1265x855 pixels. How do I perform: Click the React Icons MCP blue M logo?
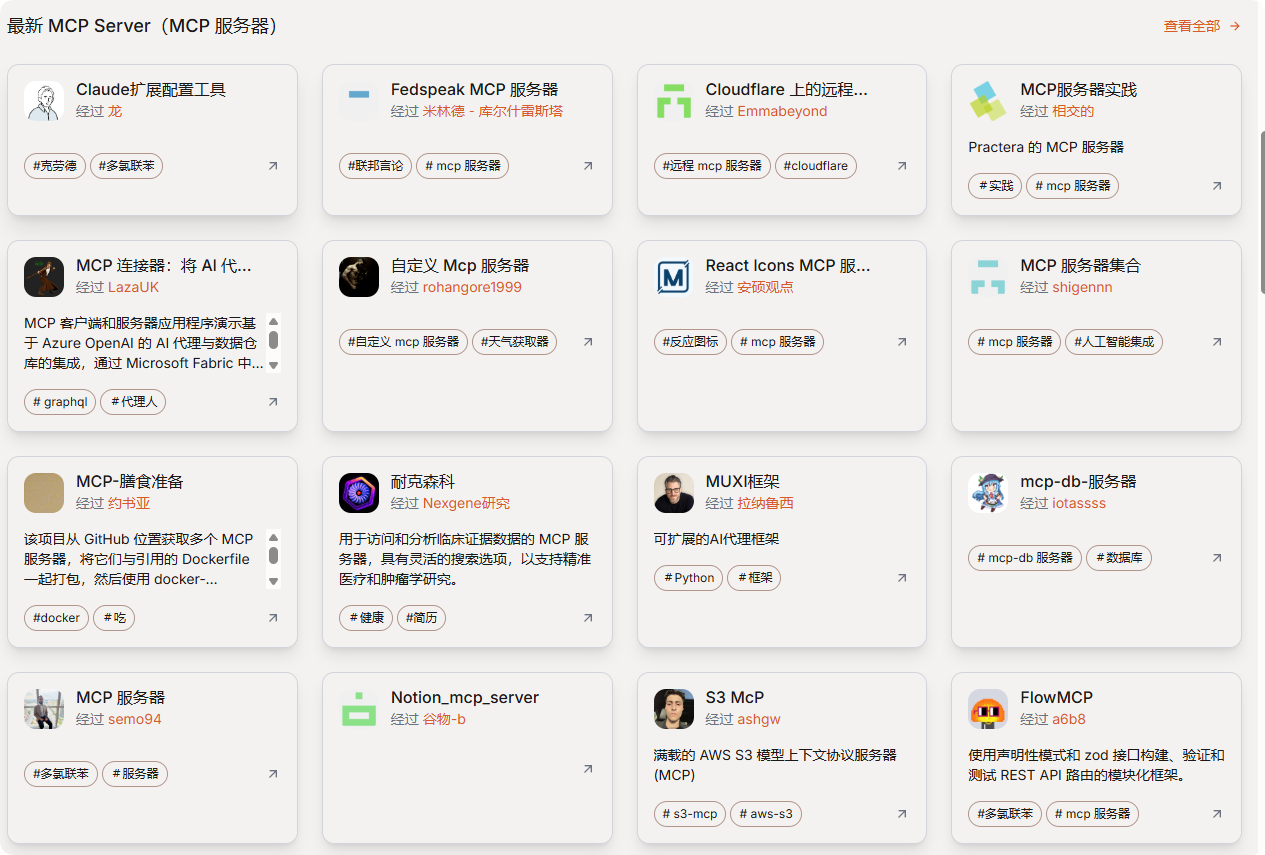(673, 277)
